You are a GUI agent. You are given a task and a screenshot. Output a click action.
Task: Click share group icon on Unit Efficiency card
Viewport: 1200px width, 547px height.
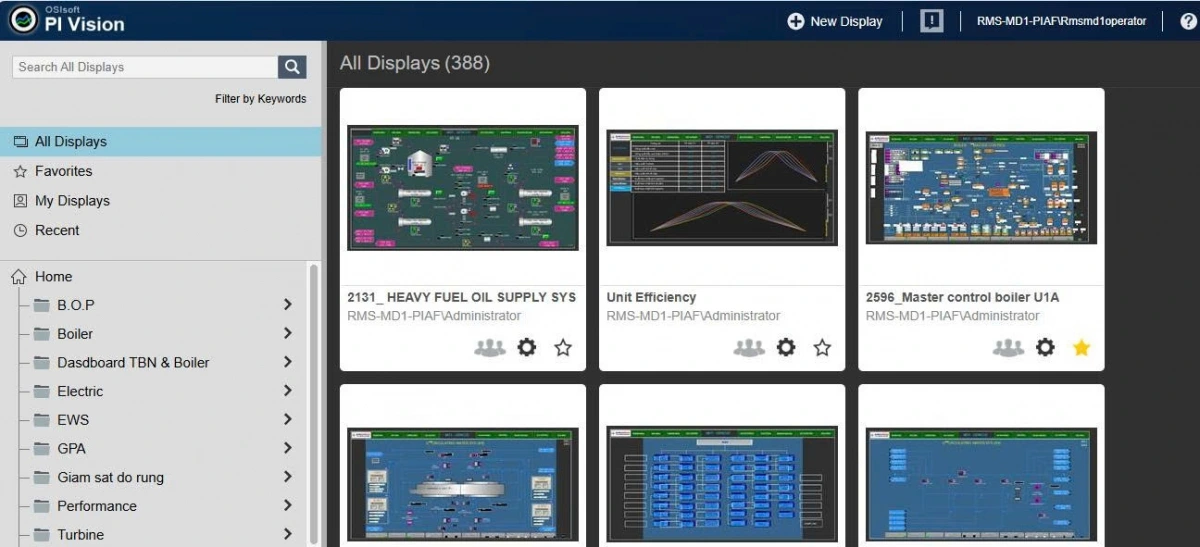(x=749, y=347)
